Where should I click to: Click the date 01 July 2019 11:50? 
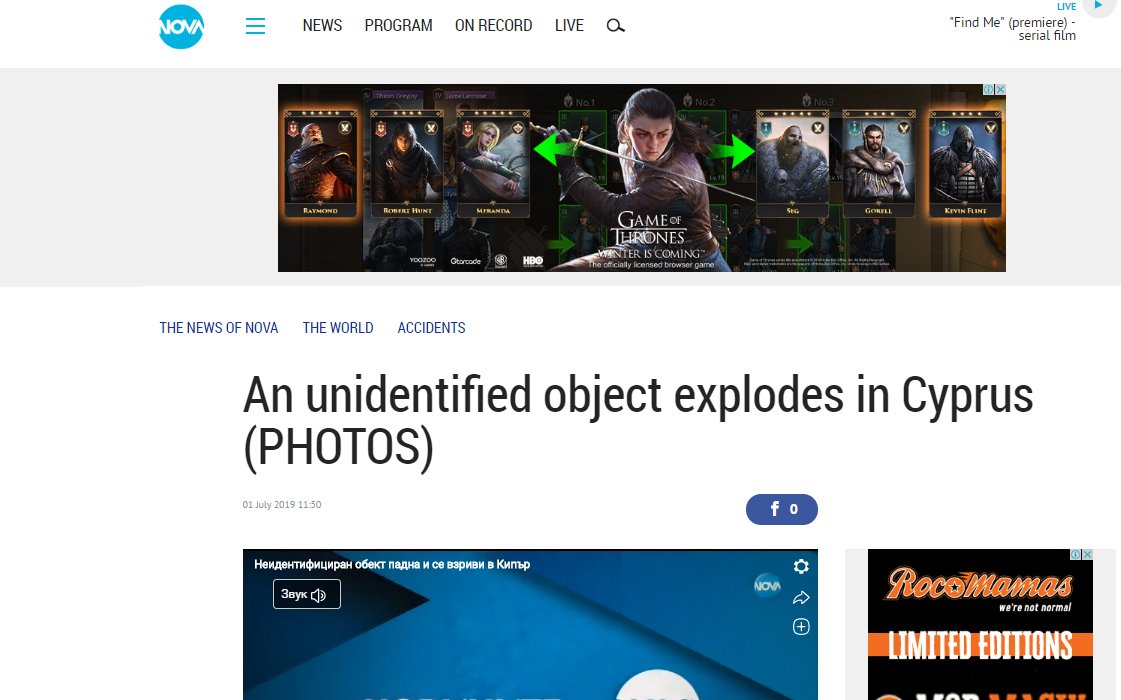tap(282, 504)
